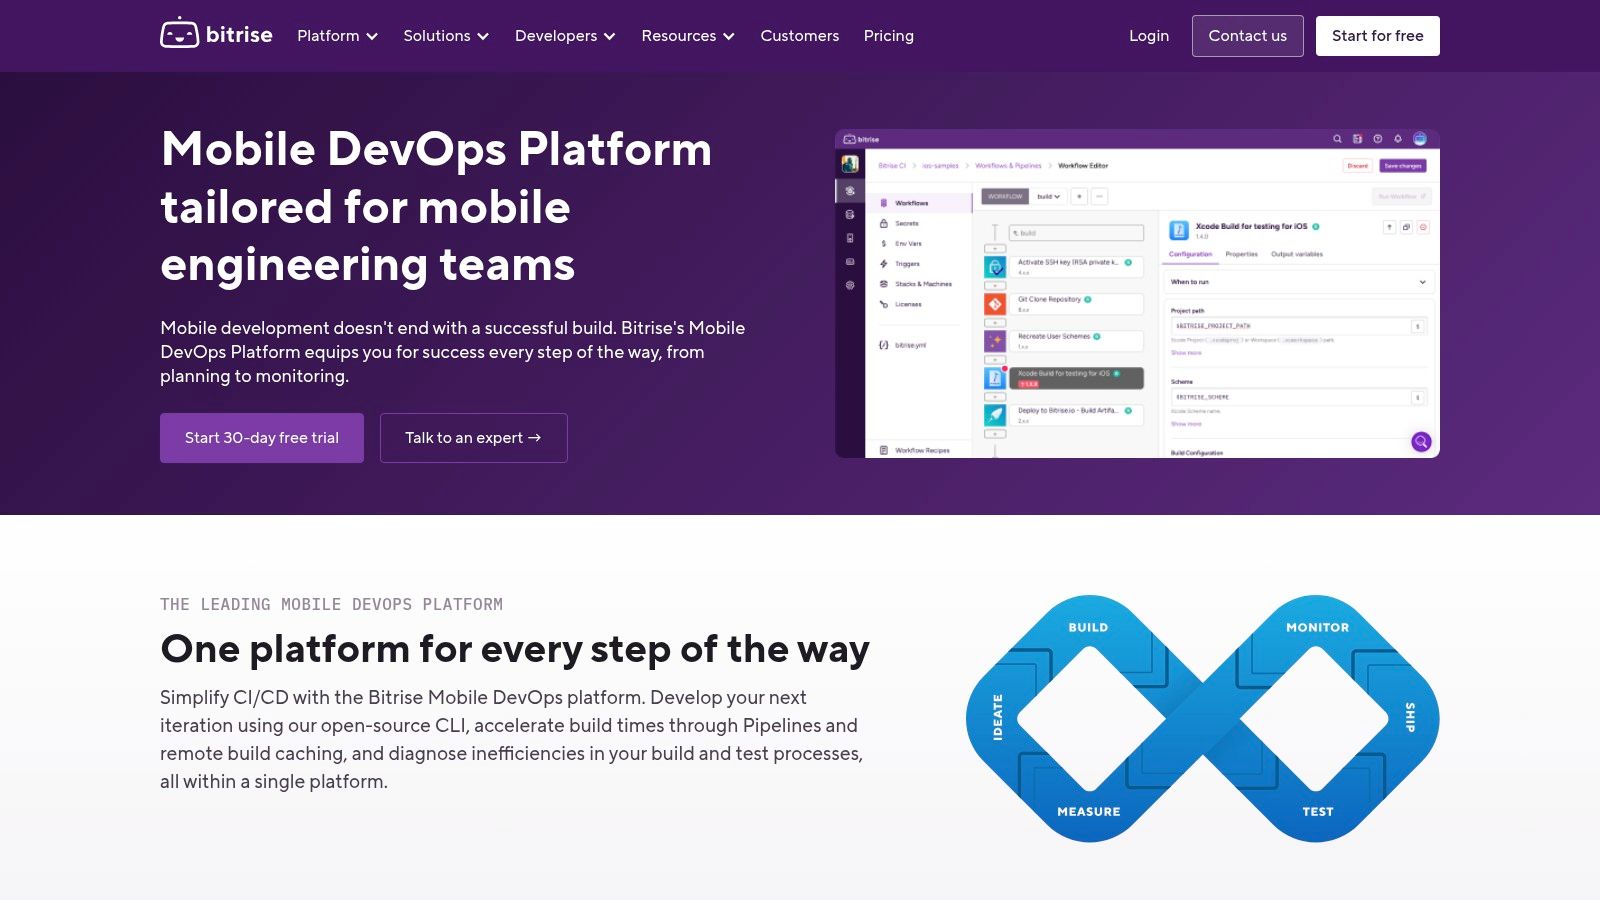This screenshot has height=900, width=1600.
Task: Expand the Solutions menu
Action: [x=446, y=36]
